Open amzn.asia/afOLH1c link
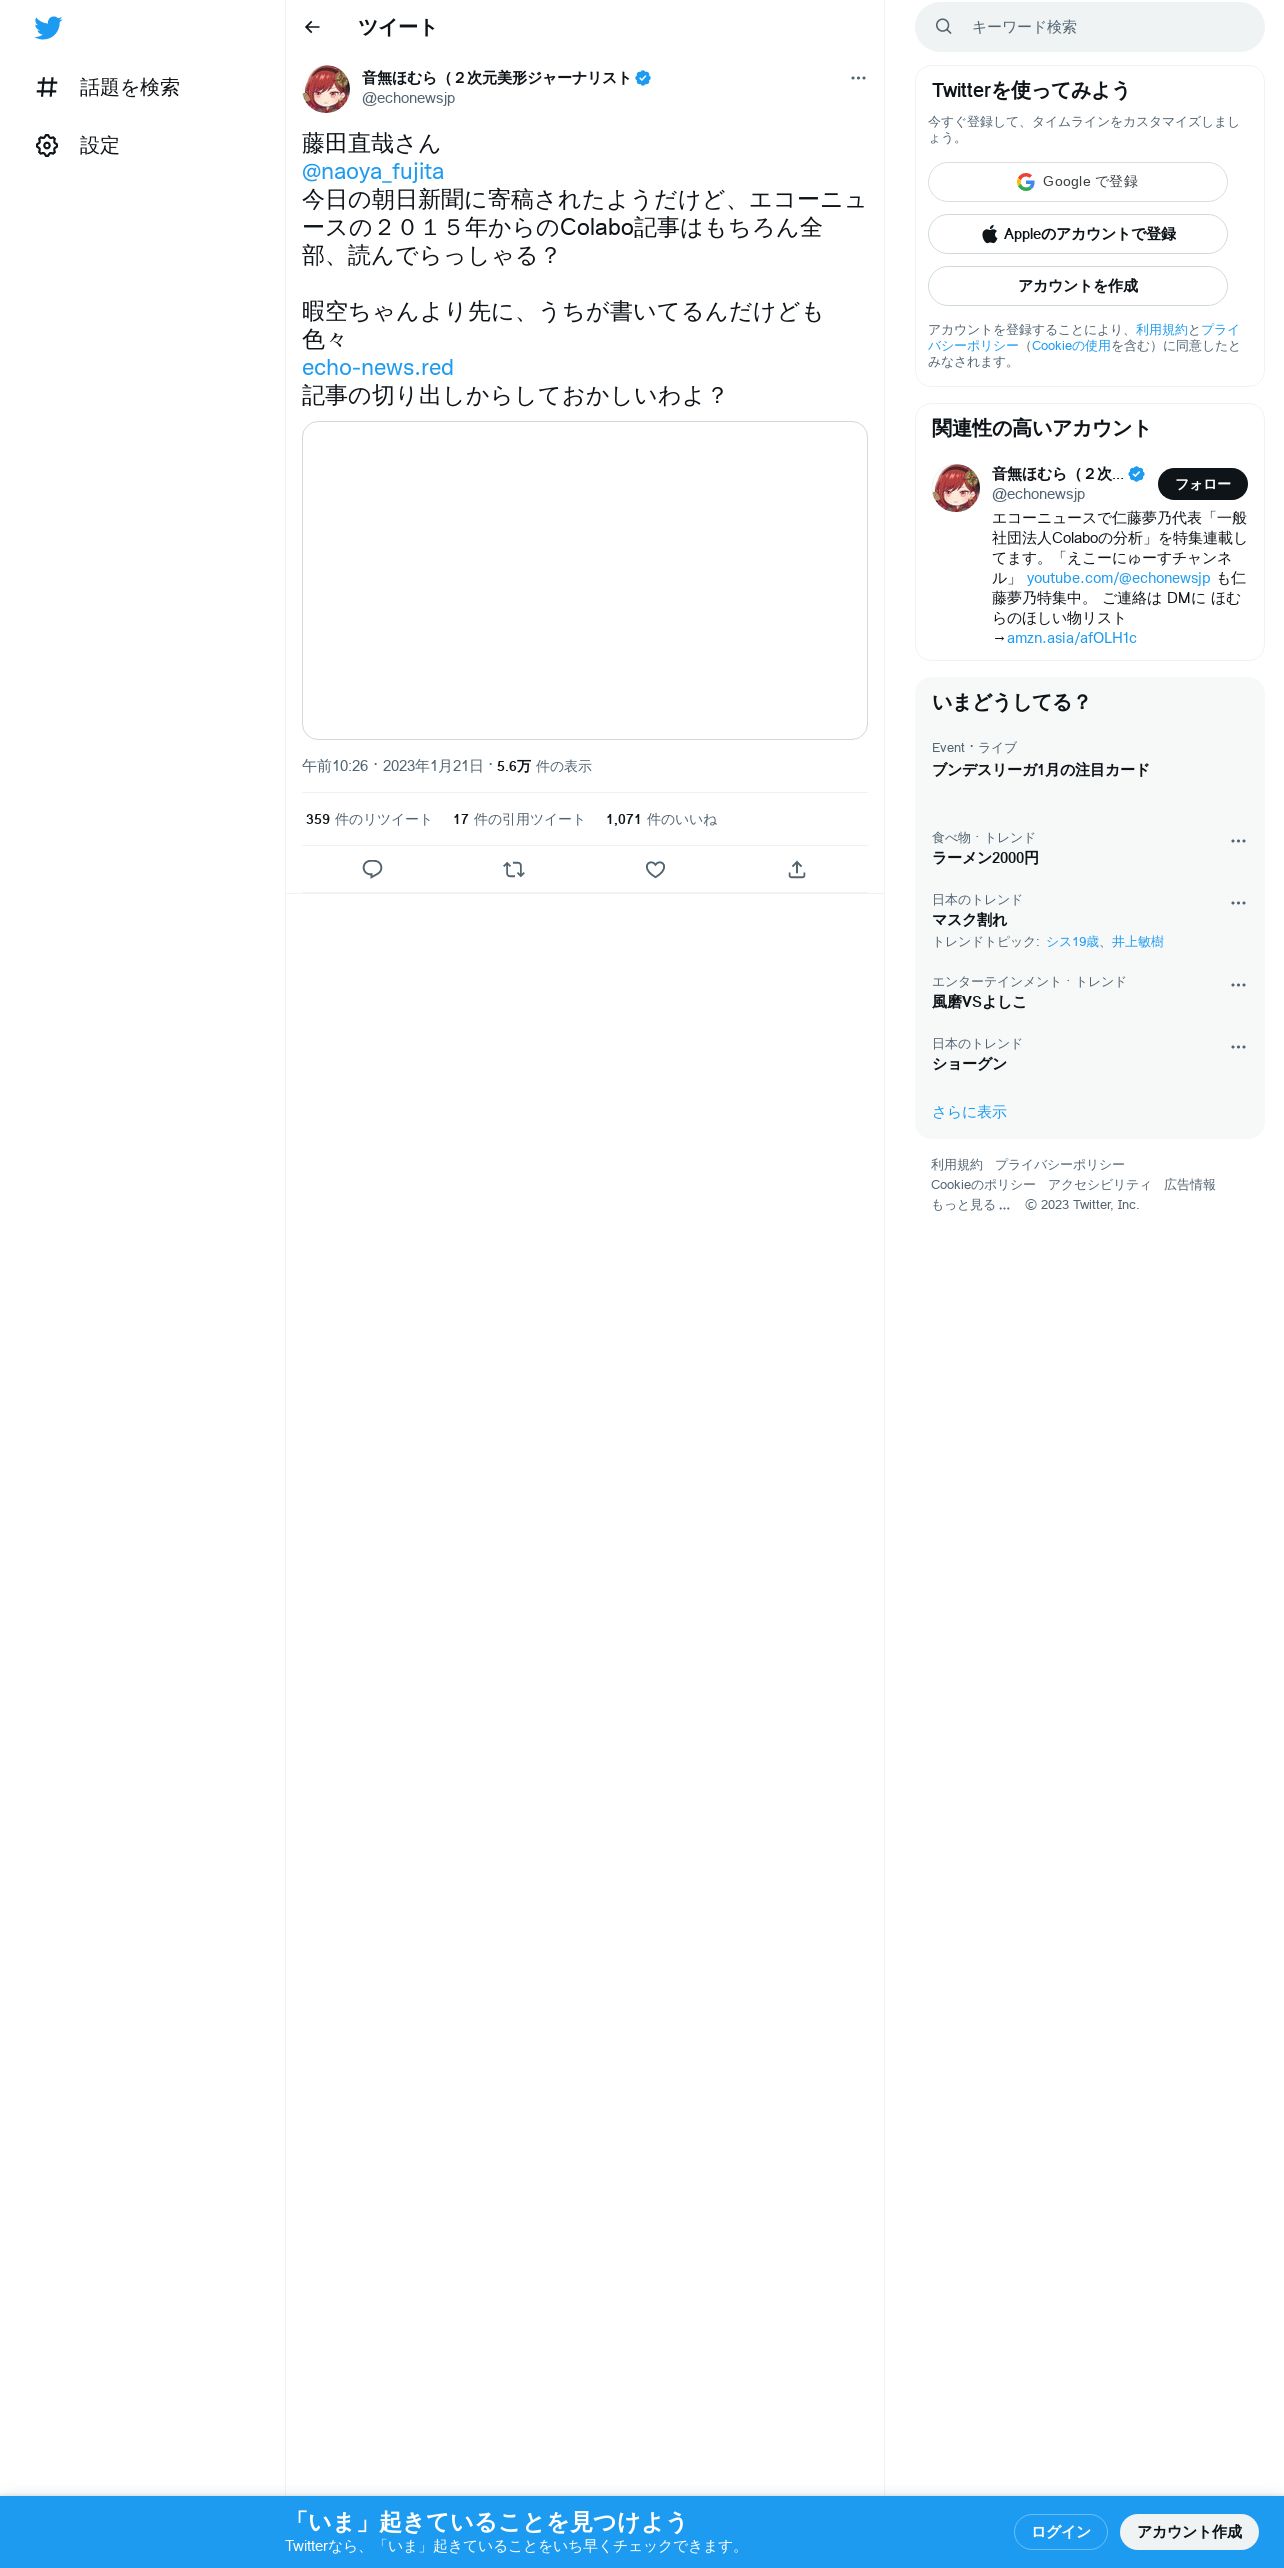Screen dimensions: 1284x2568 (1071, 638)
